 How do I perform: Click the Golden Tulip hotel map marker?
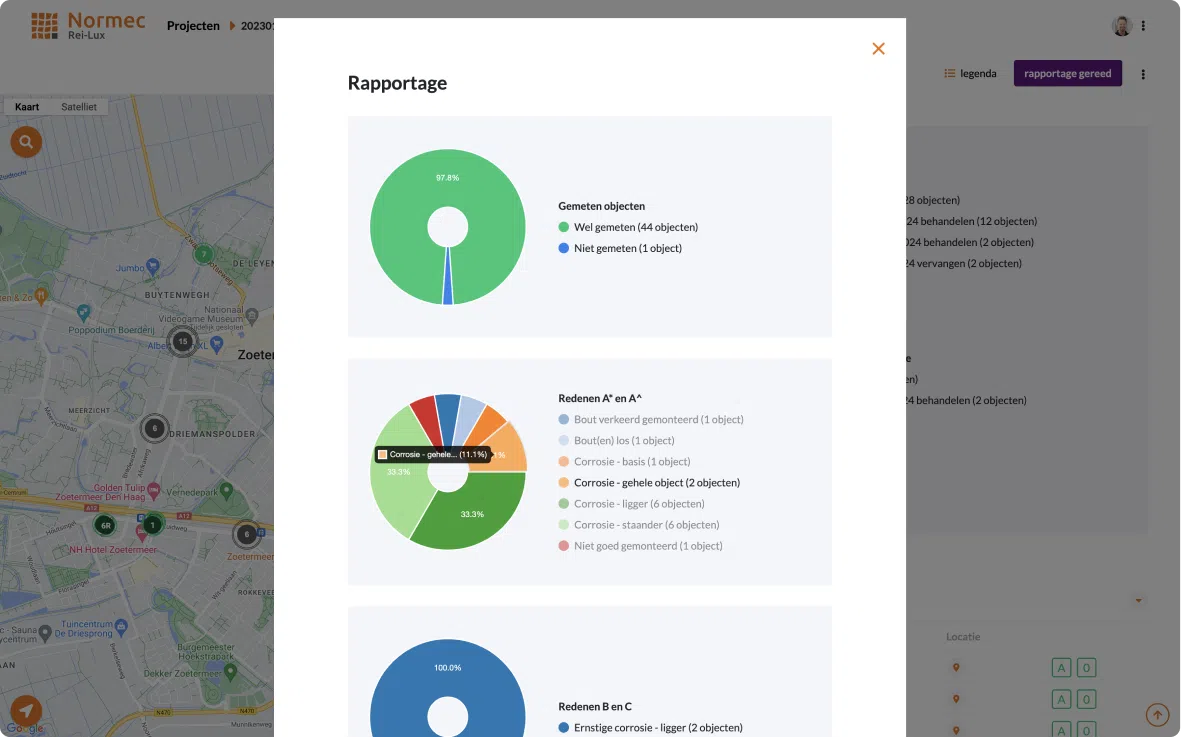(154, 489)
